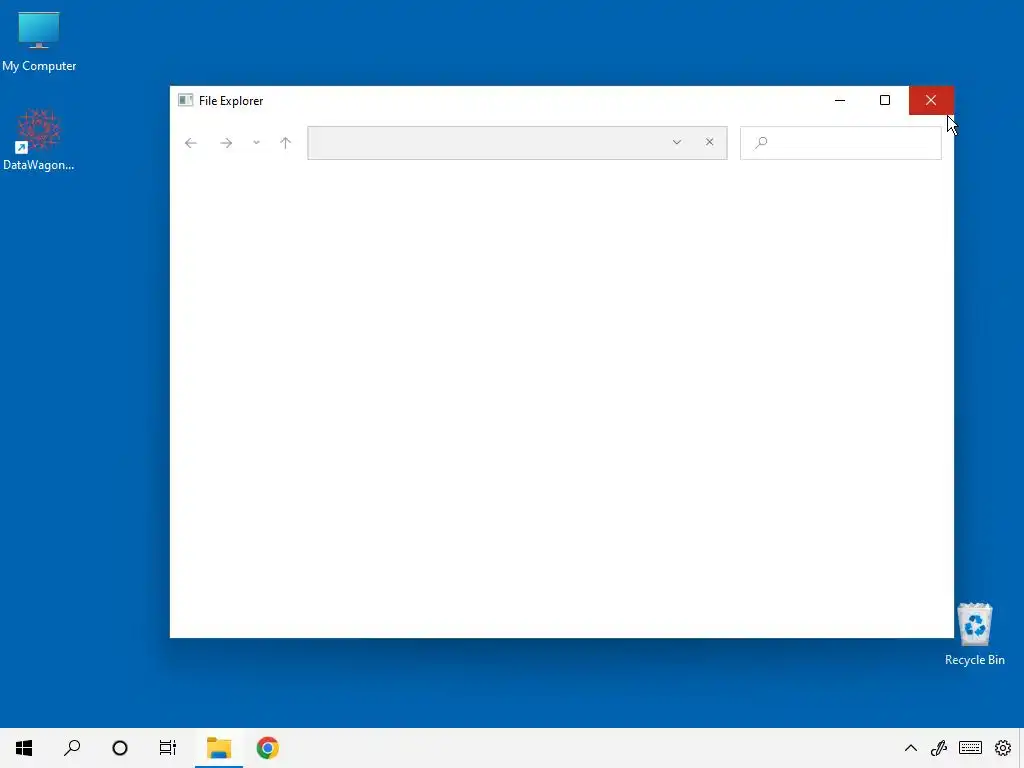
Task: Show hidden system tray icons
Action: [910, 748]
